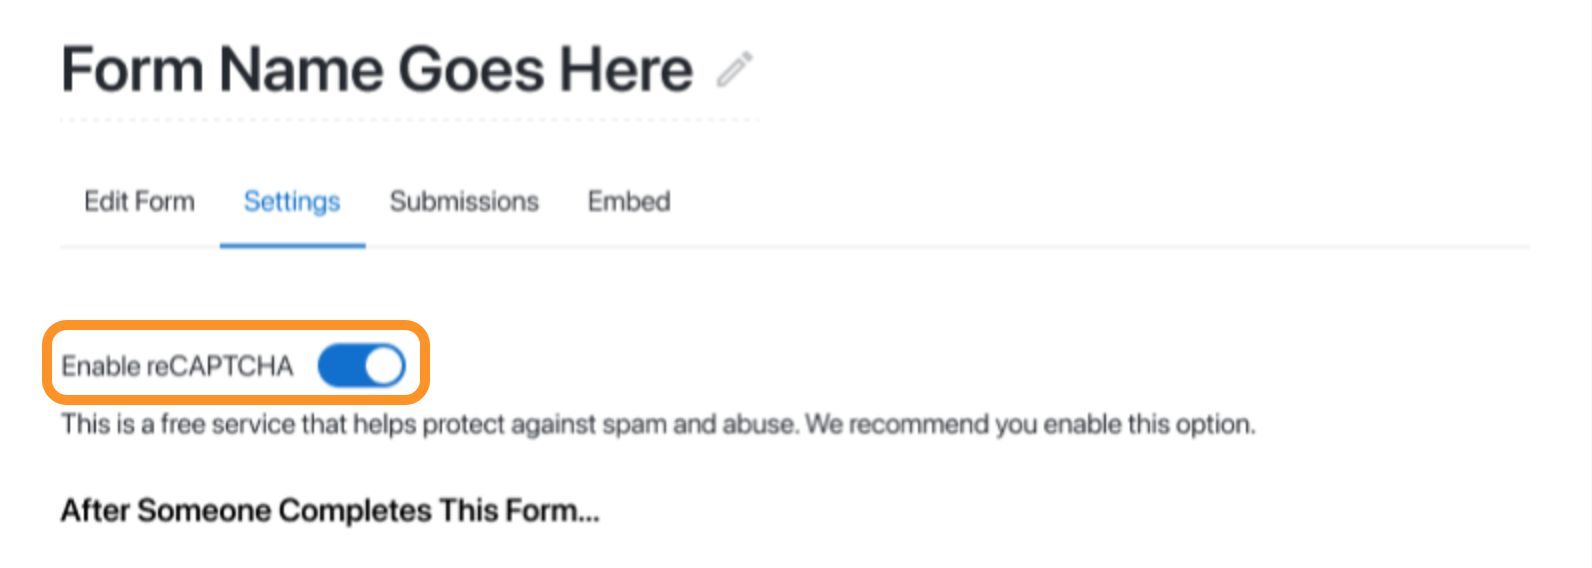Click the "Form Name Goes Here" title

(377, 69)
